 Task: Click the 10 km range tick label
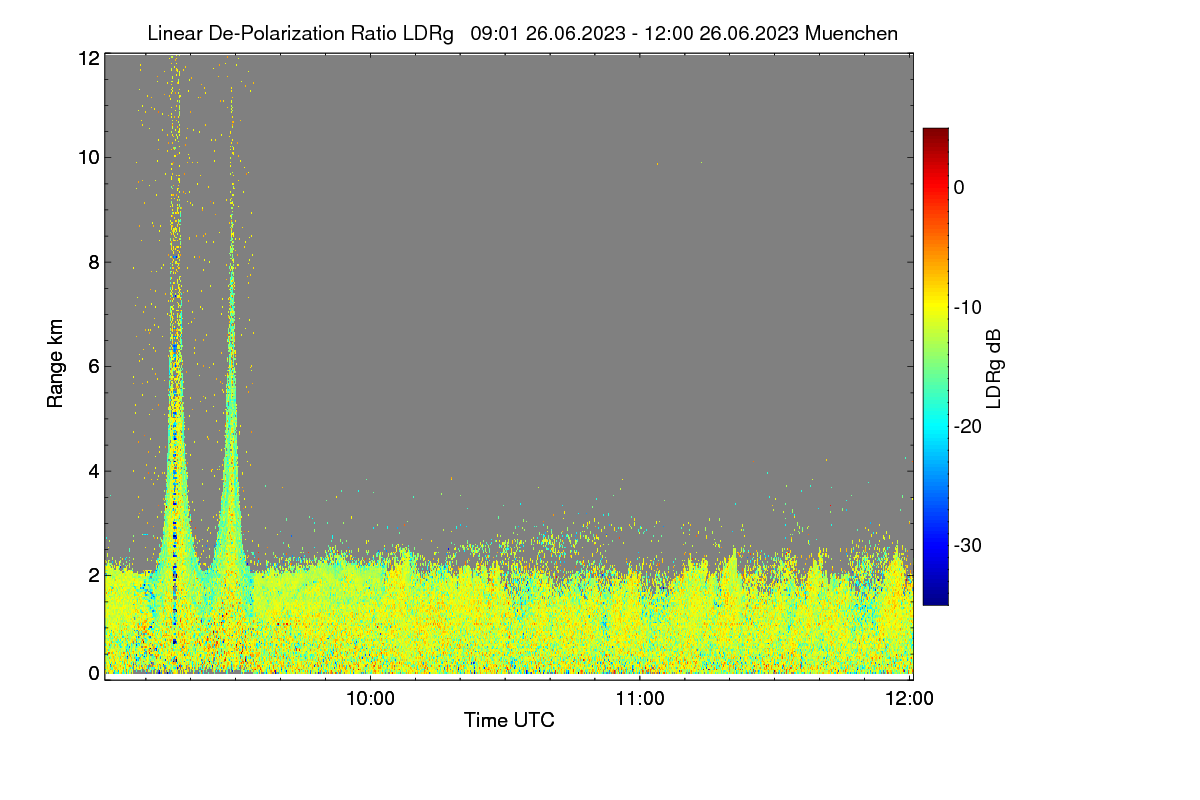point(89,157)
